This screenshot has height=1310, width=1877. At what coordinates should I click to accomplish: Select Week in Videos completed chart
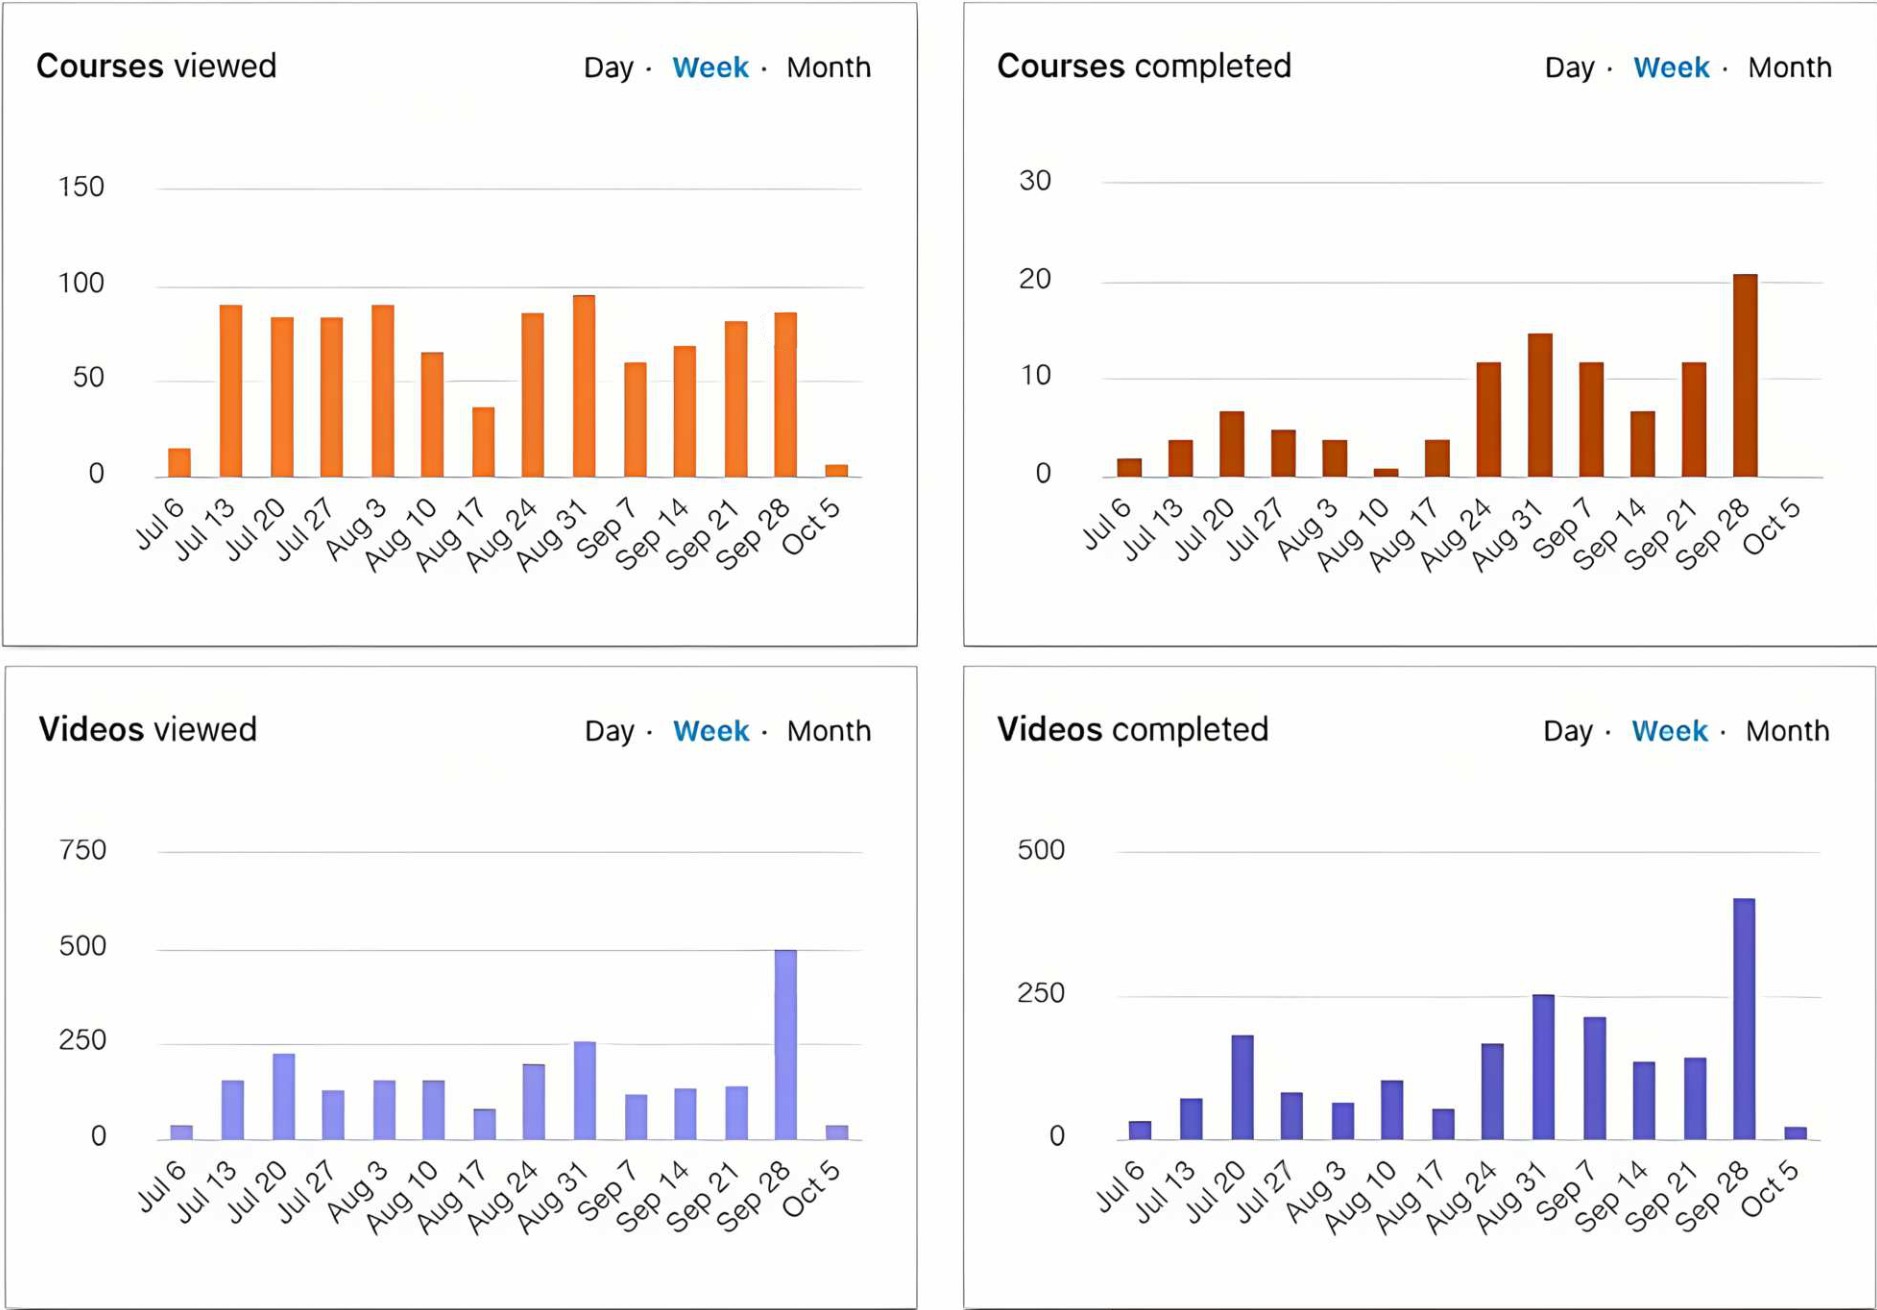tap(1669, 731)
